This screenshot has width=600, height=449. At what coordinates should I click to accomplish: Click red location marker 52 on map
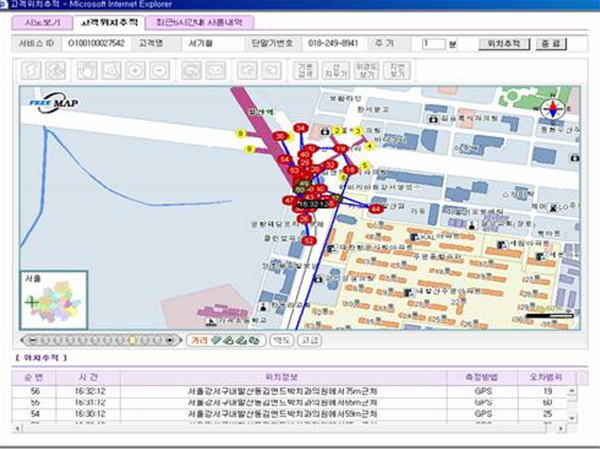tap(309, 241)
